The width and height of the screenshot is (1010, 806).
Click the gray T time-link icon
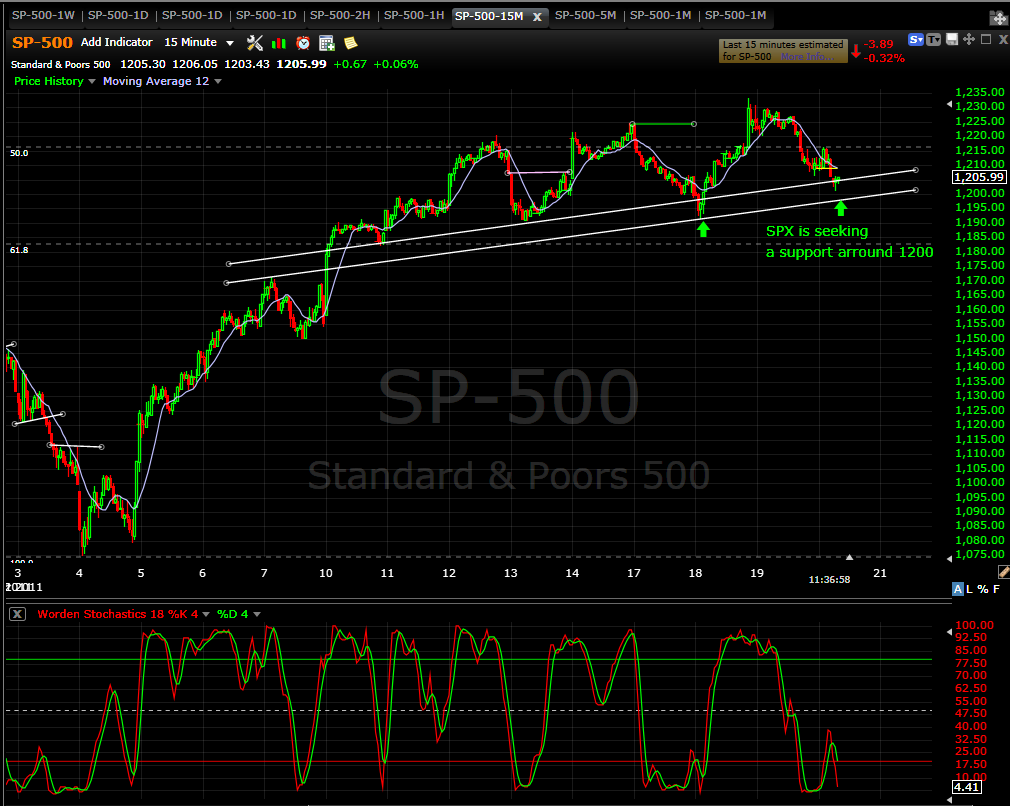(x=933, y=39)
